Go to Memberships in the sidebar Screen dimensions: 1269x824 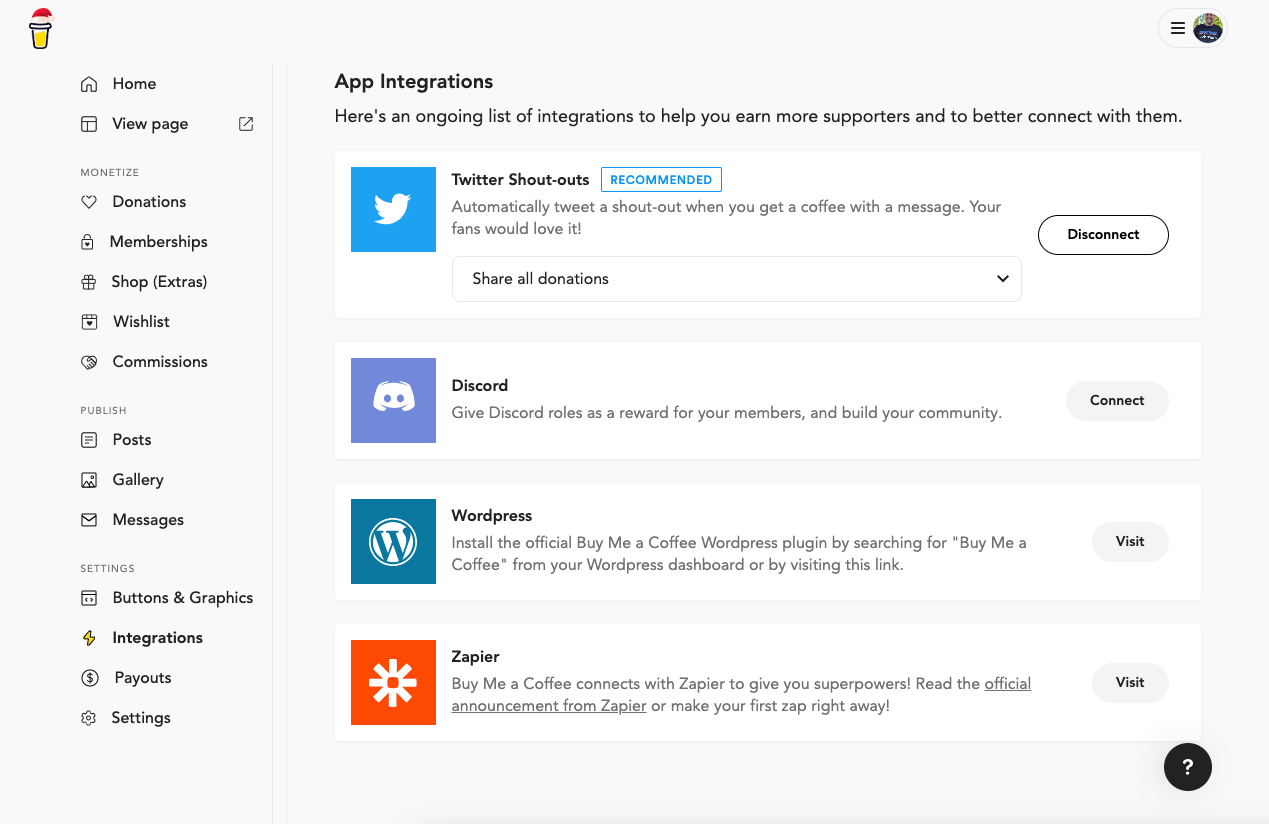coord(158,242)
